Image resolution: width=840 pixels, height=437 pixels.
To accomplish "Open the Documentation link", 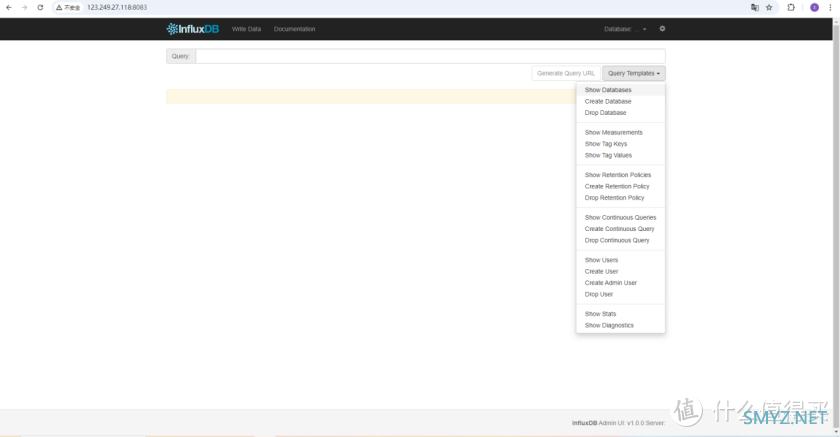I will click(x=294, y=29).
